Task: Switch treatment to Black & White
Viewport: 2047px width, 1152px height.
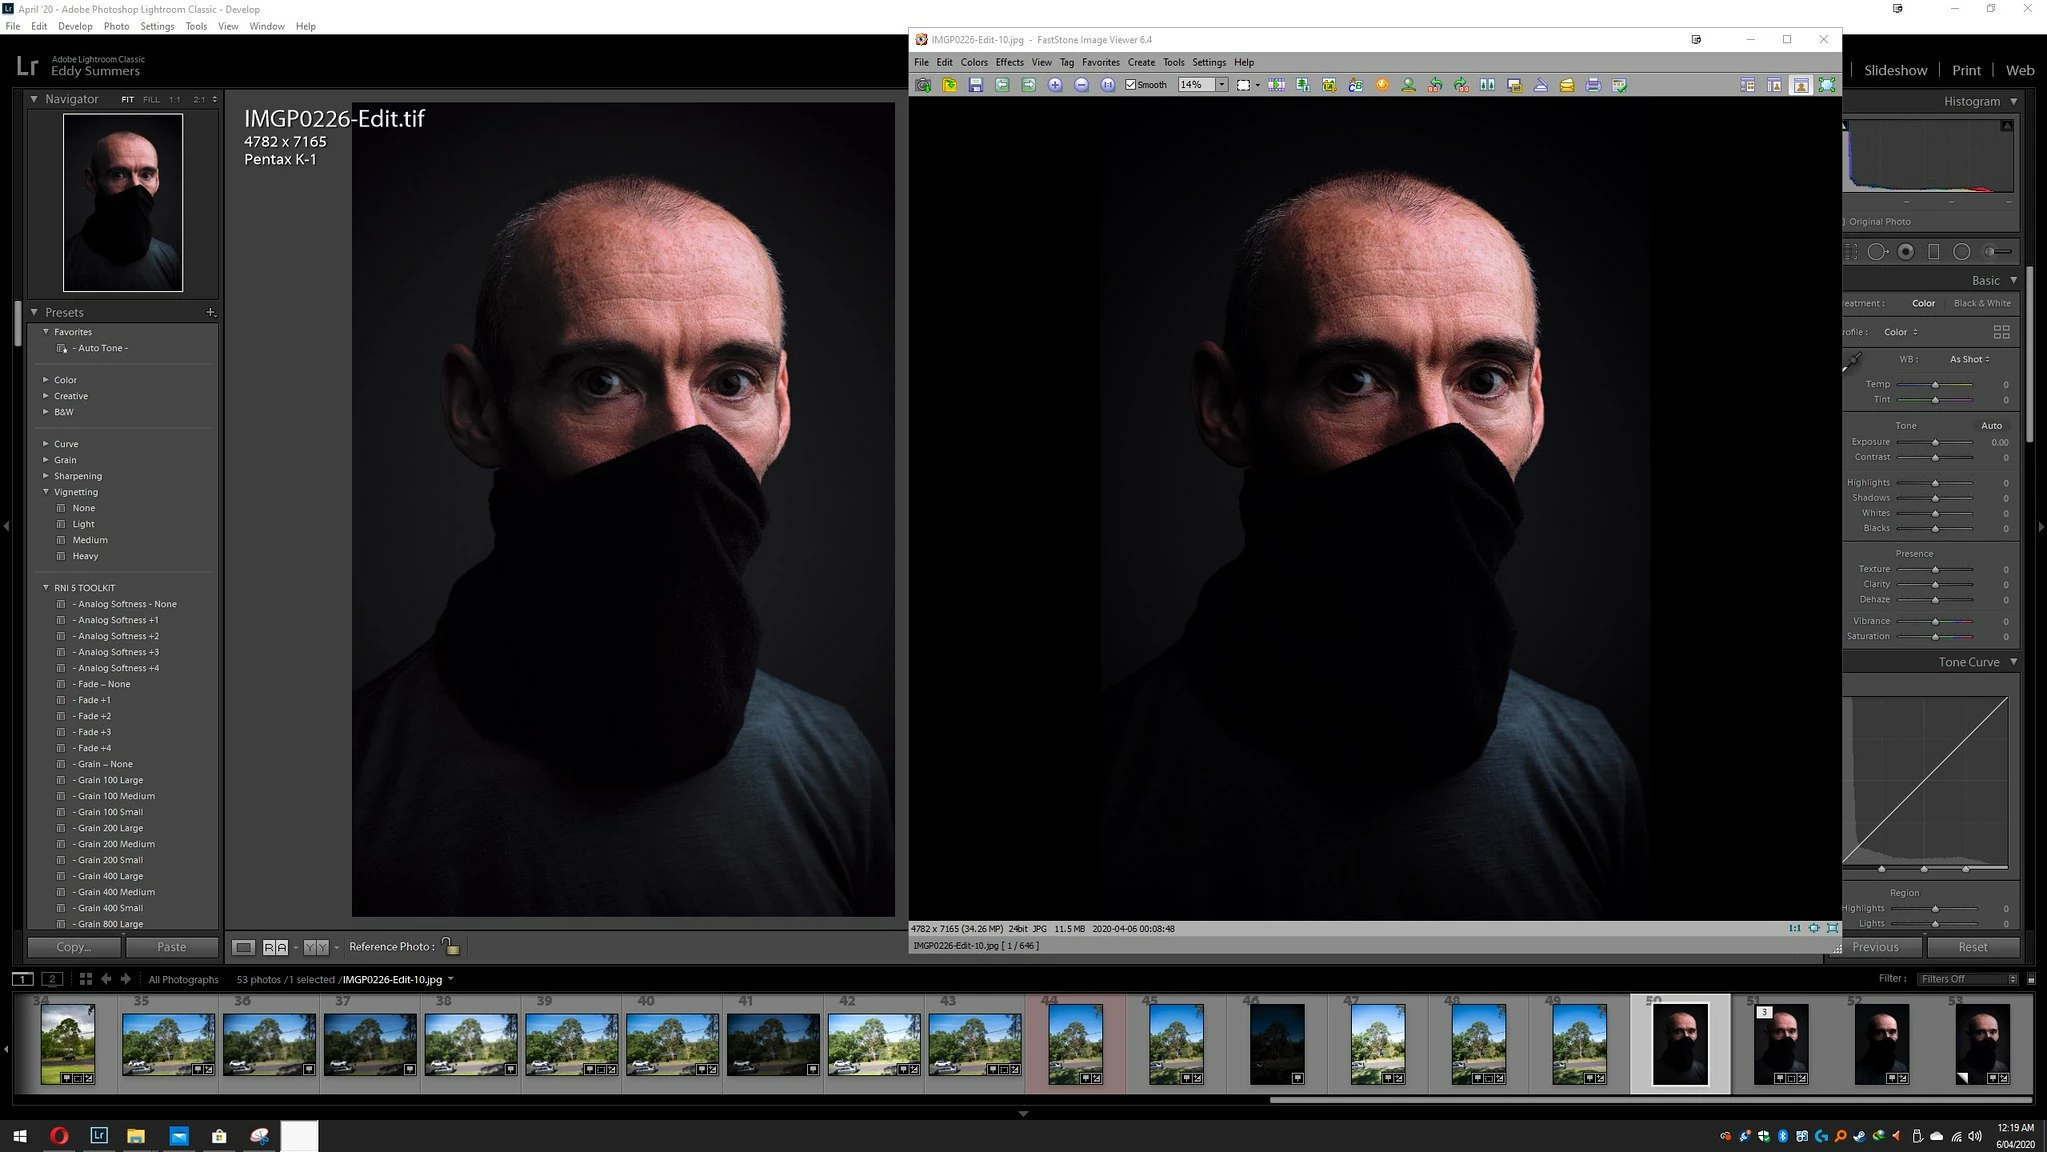Action: (x=1981, y=303)
